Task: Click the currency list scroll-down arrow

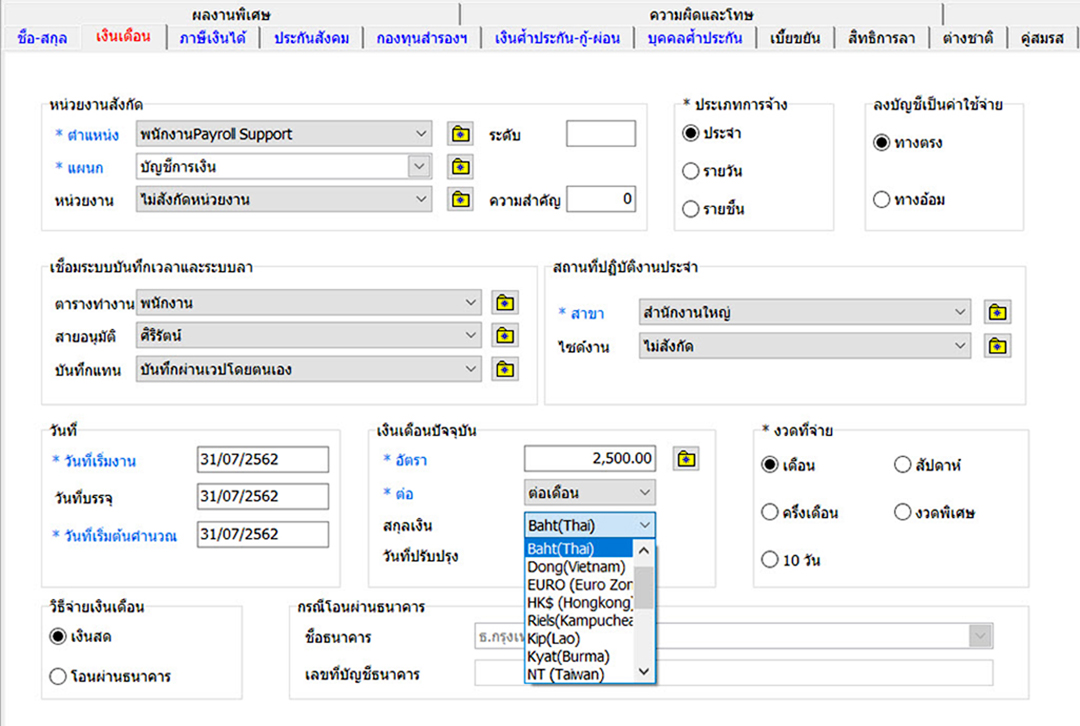Action: 643,672
